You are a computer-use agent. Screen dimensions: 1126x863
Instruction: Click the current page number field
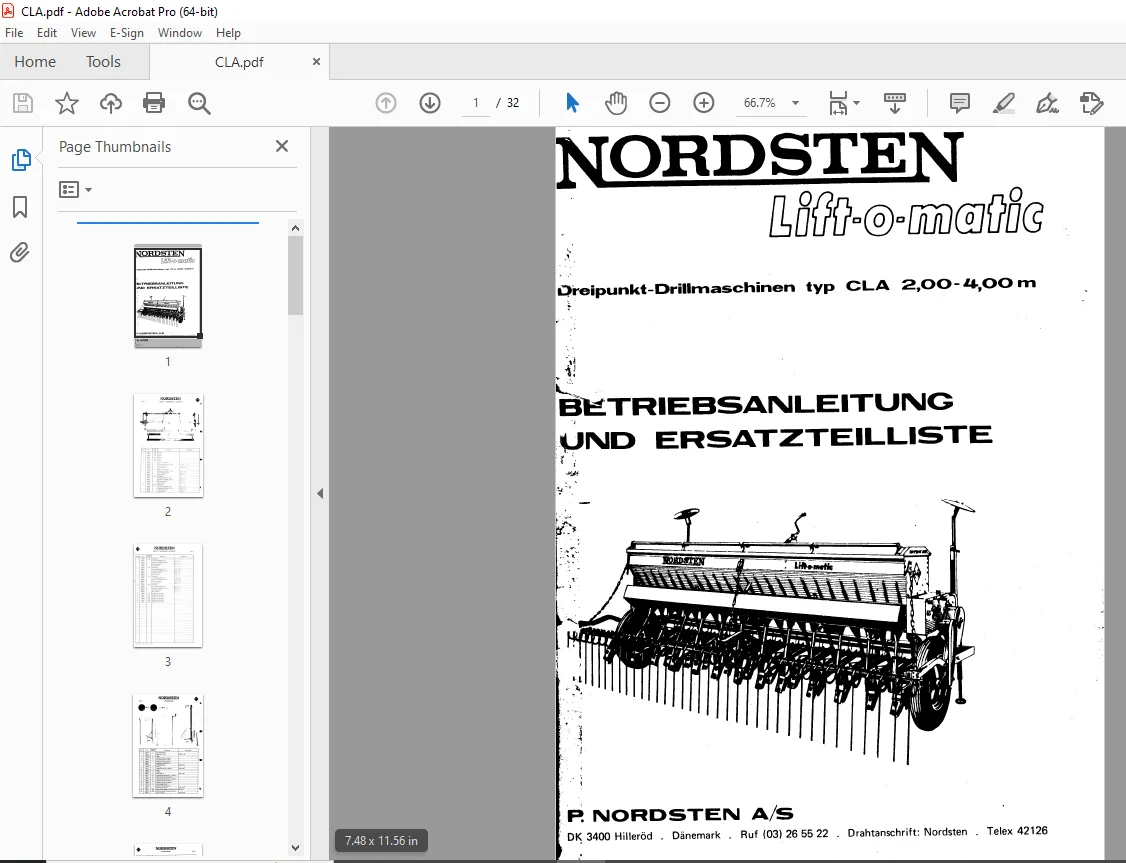tap(475, 103)
